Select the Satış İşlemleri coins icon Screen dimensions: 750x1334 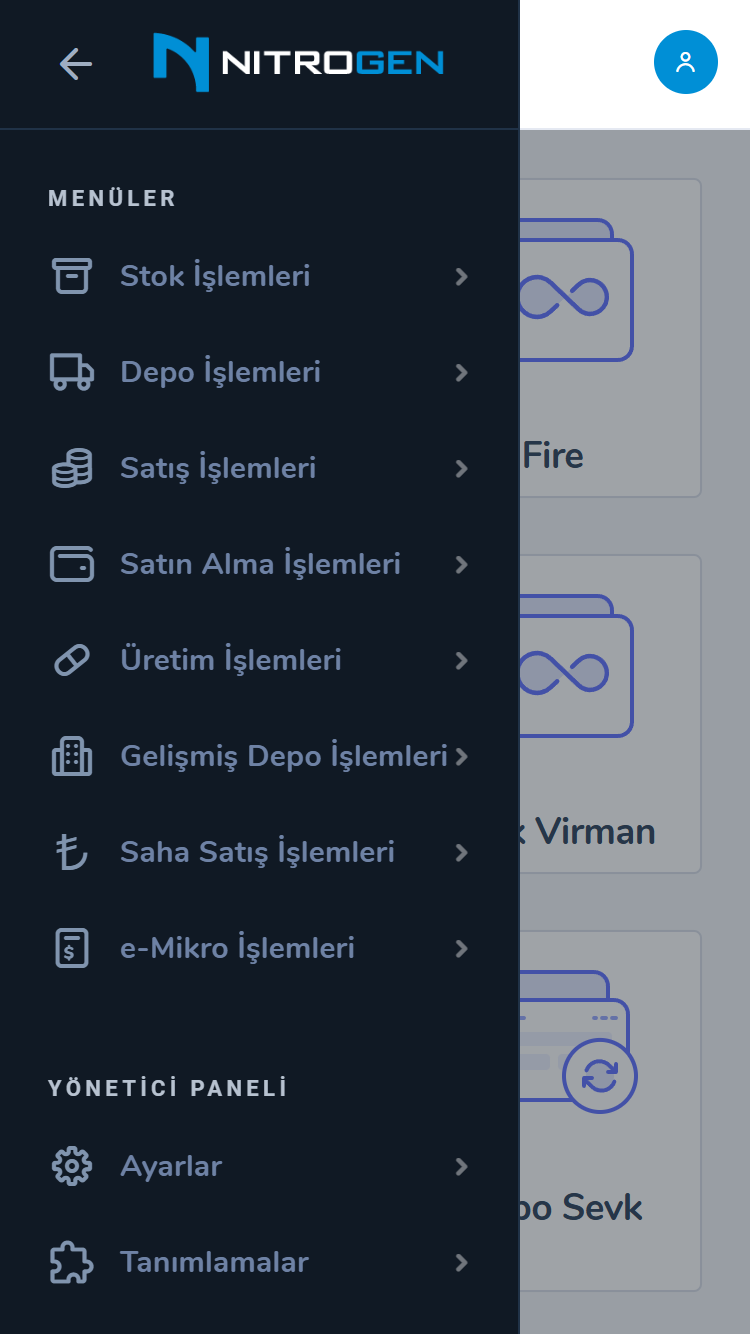pos(71,468)
